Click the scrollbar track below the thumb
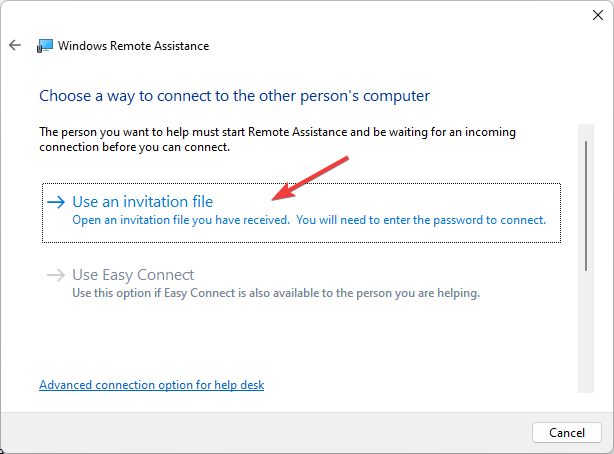The image size is (614, 454). click(587, 330)
